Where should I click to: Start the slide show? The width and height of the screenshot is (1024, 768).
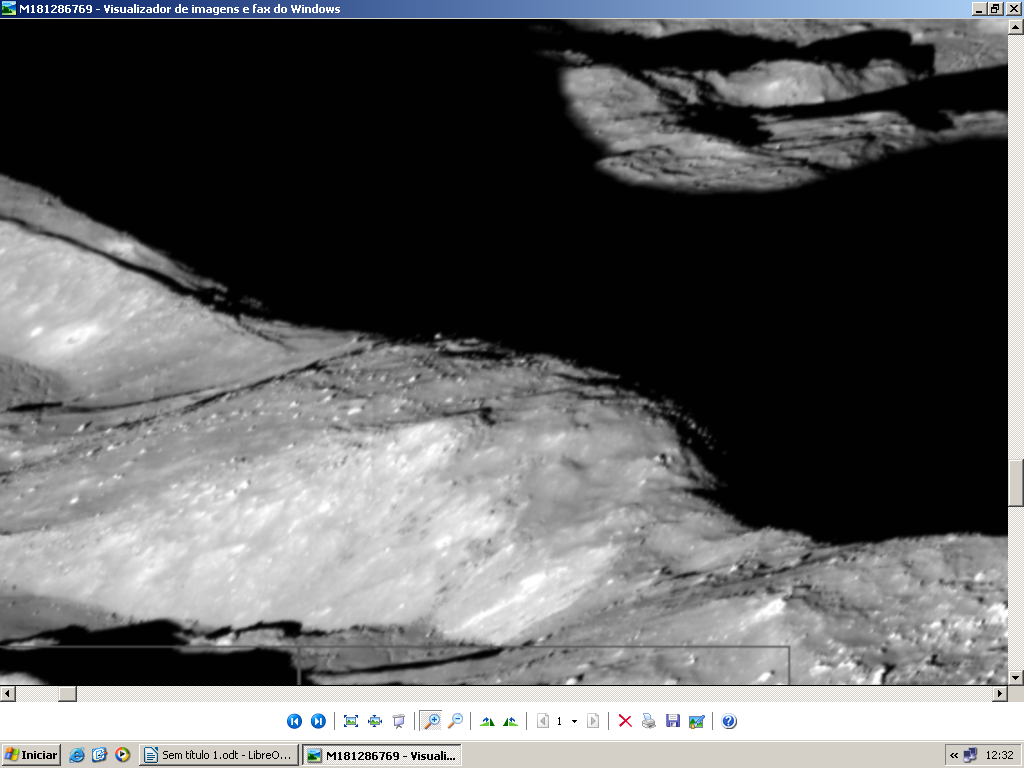[x=399, y=721]
